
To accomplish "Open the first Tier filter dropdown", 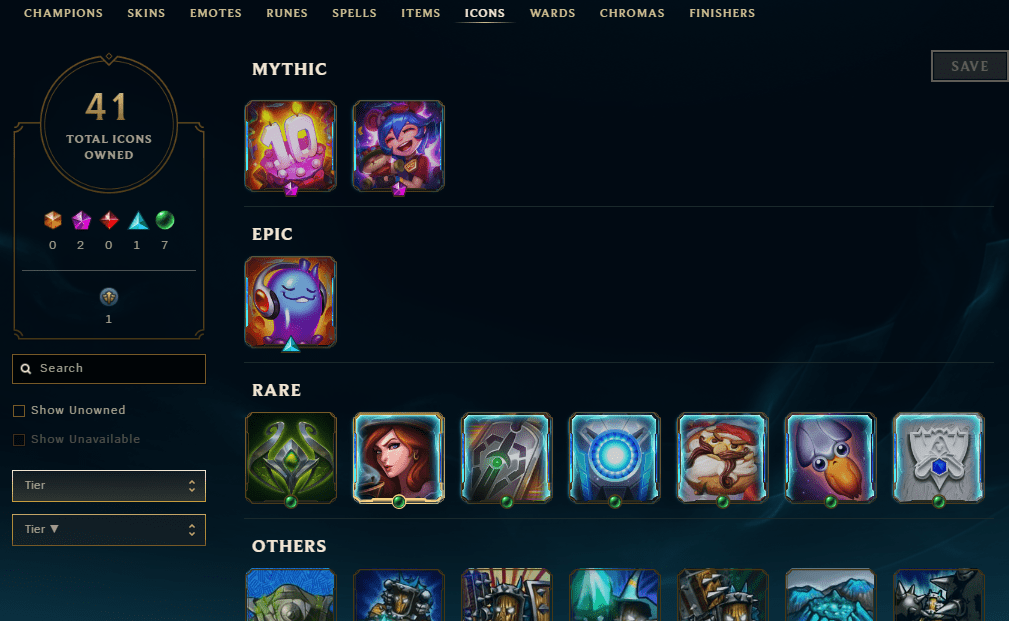I will click(109, 486).
